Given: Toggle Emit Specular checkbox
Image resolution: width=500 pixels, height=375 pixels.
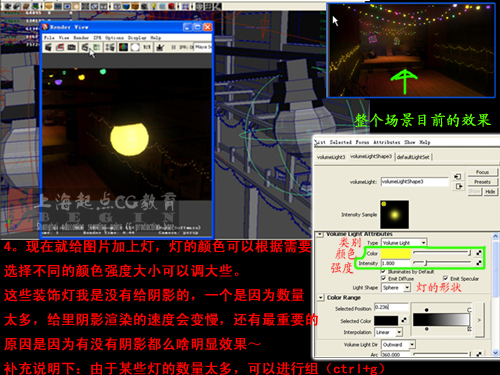Looking at the screenshot, I should click(445, 278).
